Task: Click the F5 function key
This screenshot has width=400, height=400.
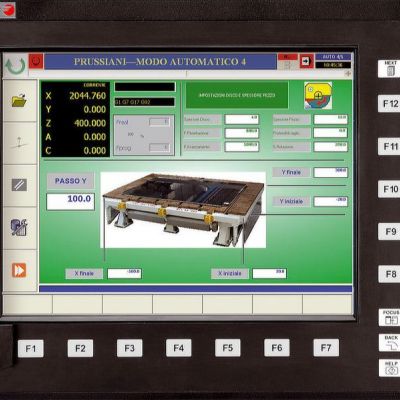Action: (x=228, y=348)
